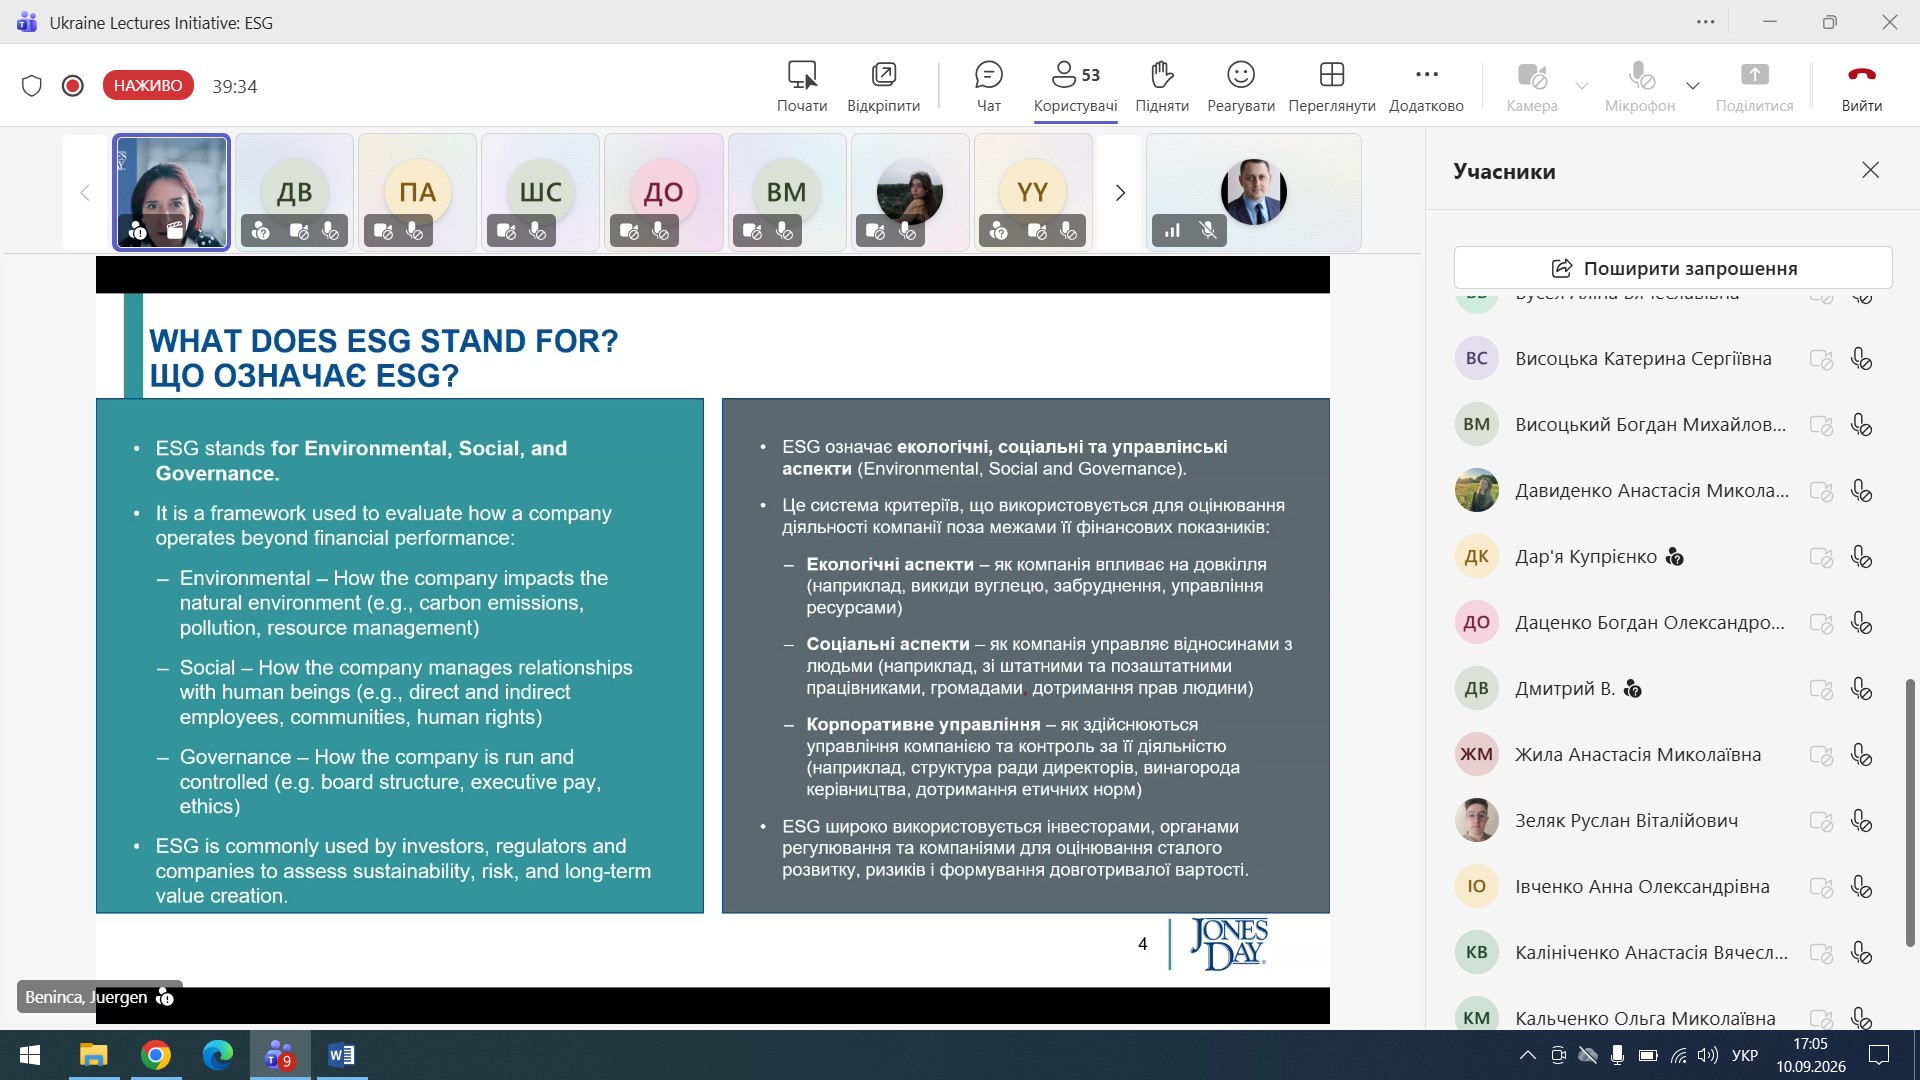
Task: Leave the meeting via Вийти
Action: click(1861, 86)
